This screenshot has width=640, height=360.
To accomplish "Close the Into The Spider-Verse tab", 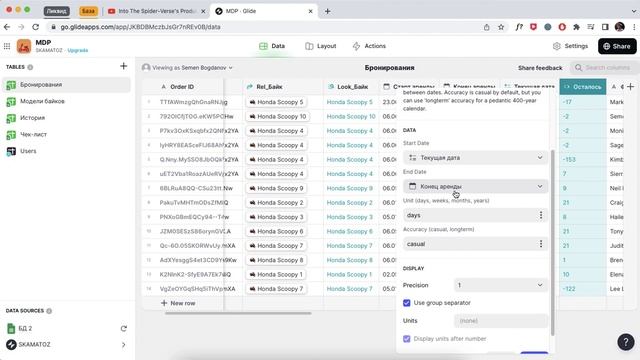I will [203, 11].
